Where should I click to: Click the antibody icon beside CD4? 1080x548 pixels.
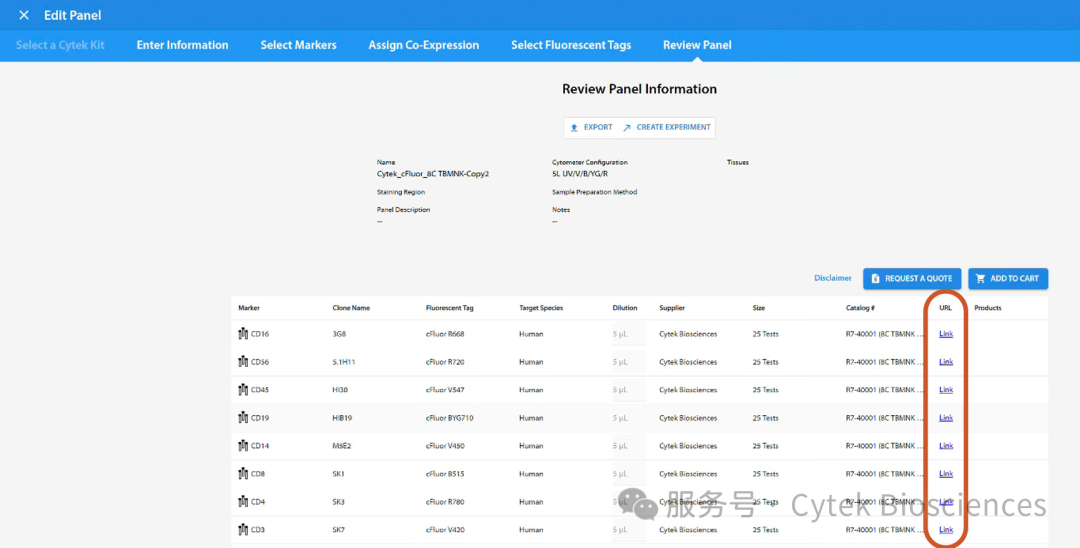point(243,502)
